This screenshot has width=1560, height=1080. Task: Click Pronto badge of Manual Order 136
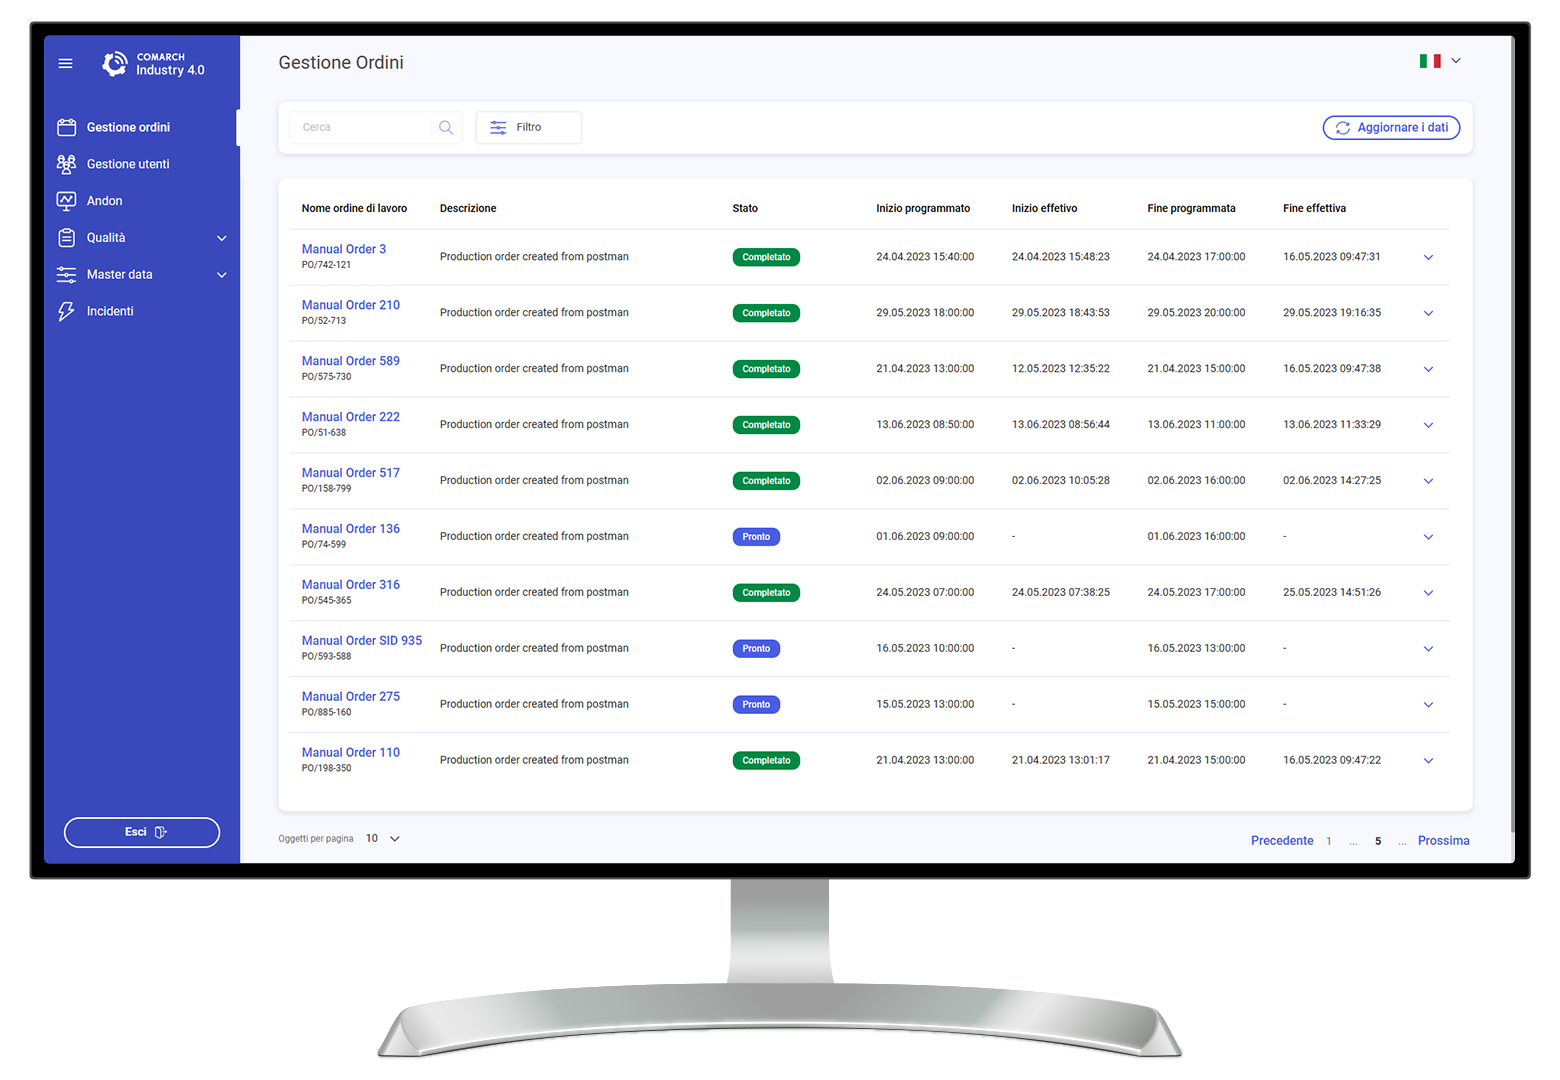pyautogui.click(x=756, y=537)
